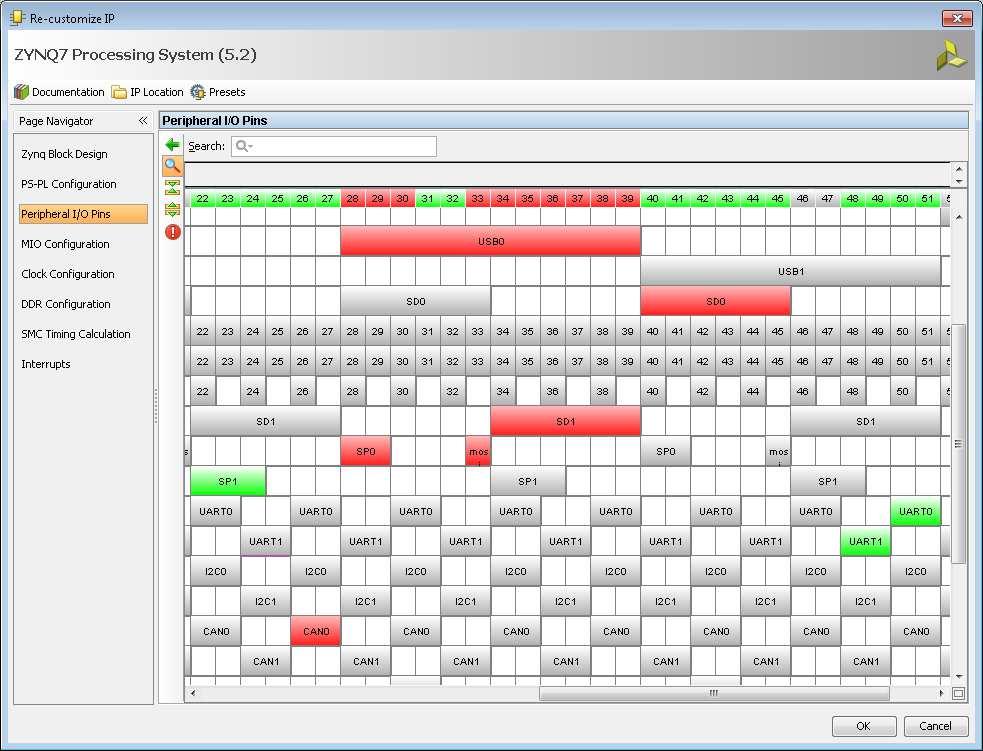Click the Collapse All icon
This screenshot has height=751, width=983.
click(x=172, y=187)
